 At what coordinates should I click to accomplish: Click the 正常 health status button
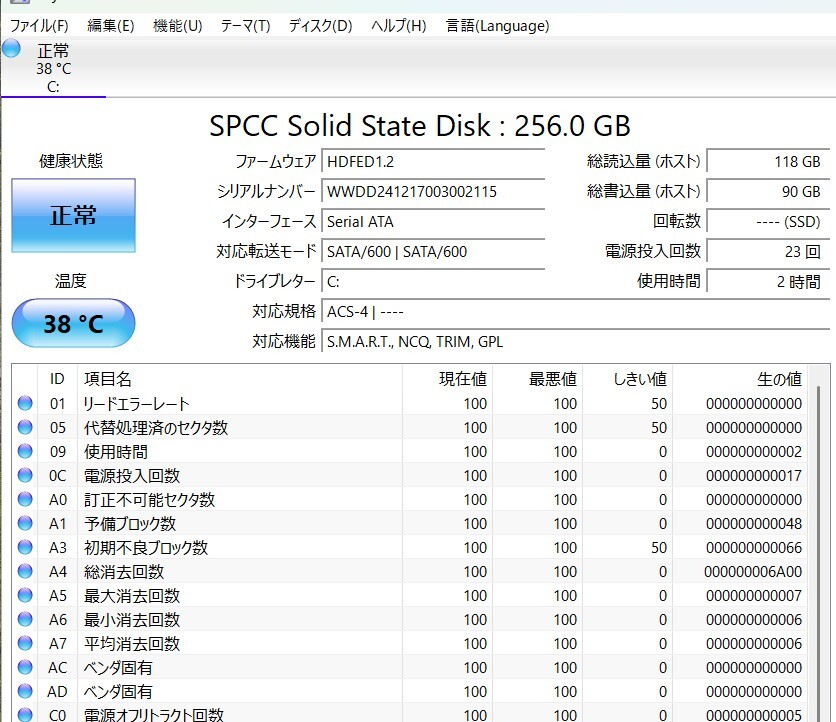(73, 215)
